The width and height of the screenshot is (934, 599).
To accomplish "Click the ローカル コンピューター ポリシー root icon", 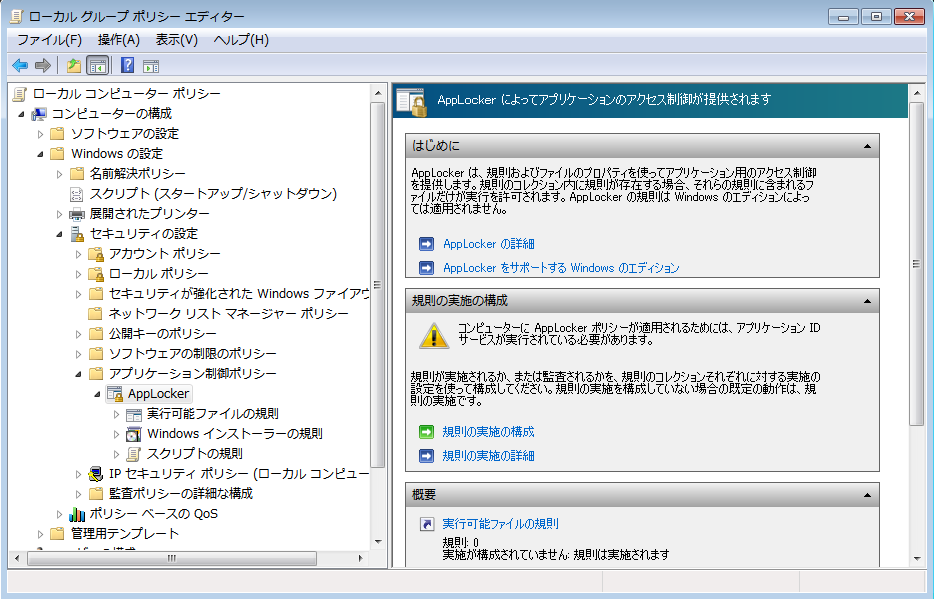I will click(20, 93).
